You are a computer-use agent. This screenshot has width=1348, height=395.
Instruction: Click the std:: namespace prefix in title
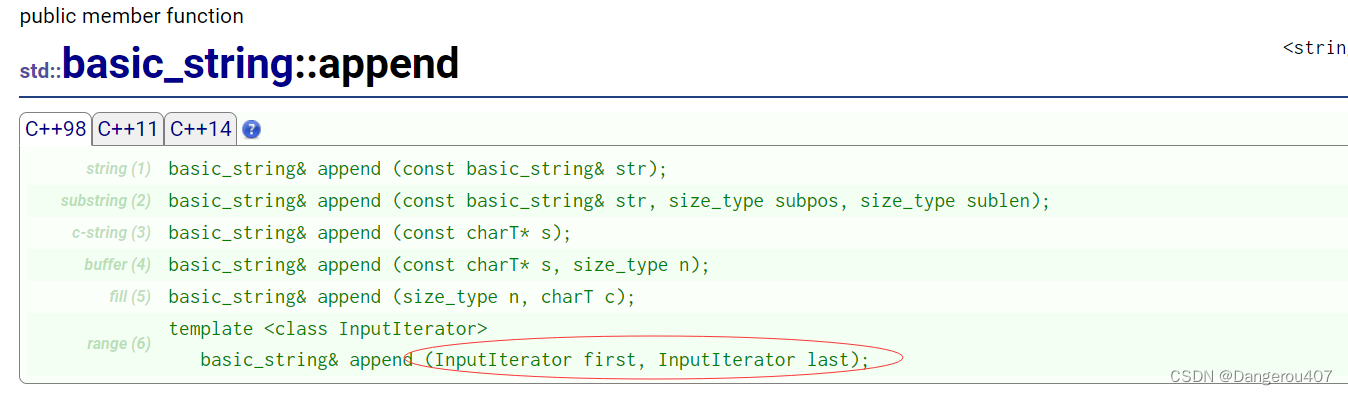[41, 71]
